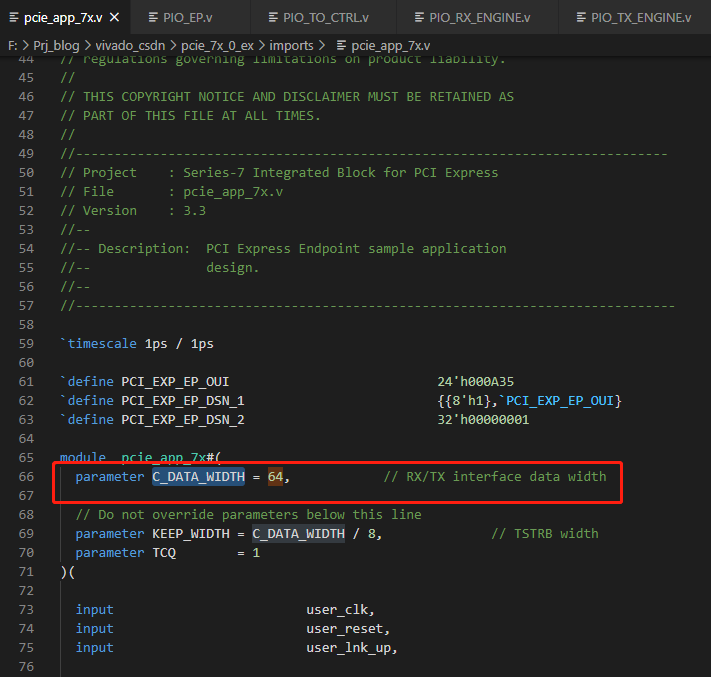Viewport: 711px width, 677px height.
Task: Click the '// TSTRB width' comment
Action: point(545,534)
